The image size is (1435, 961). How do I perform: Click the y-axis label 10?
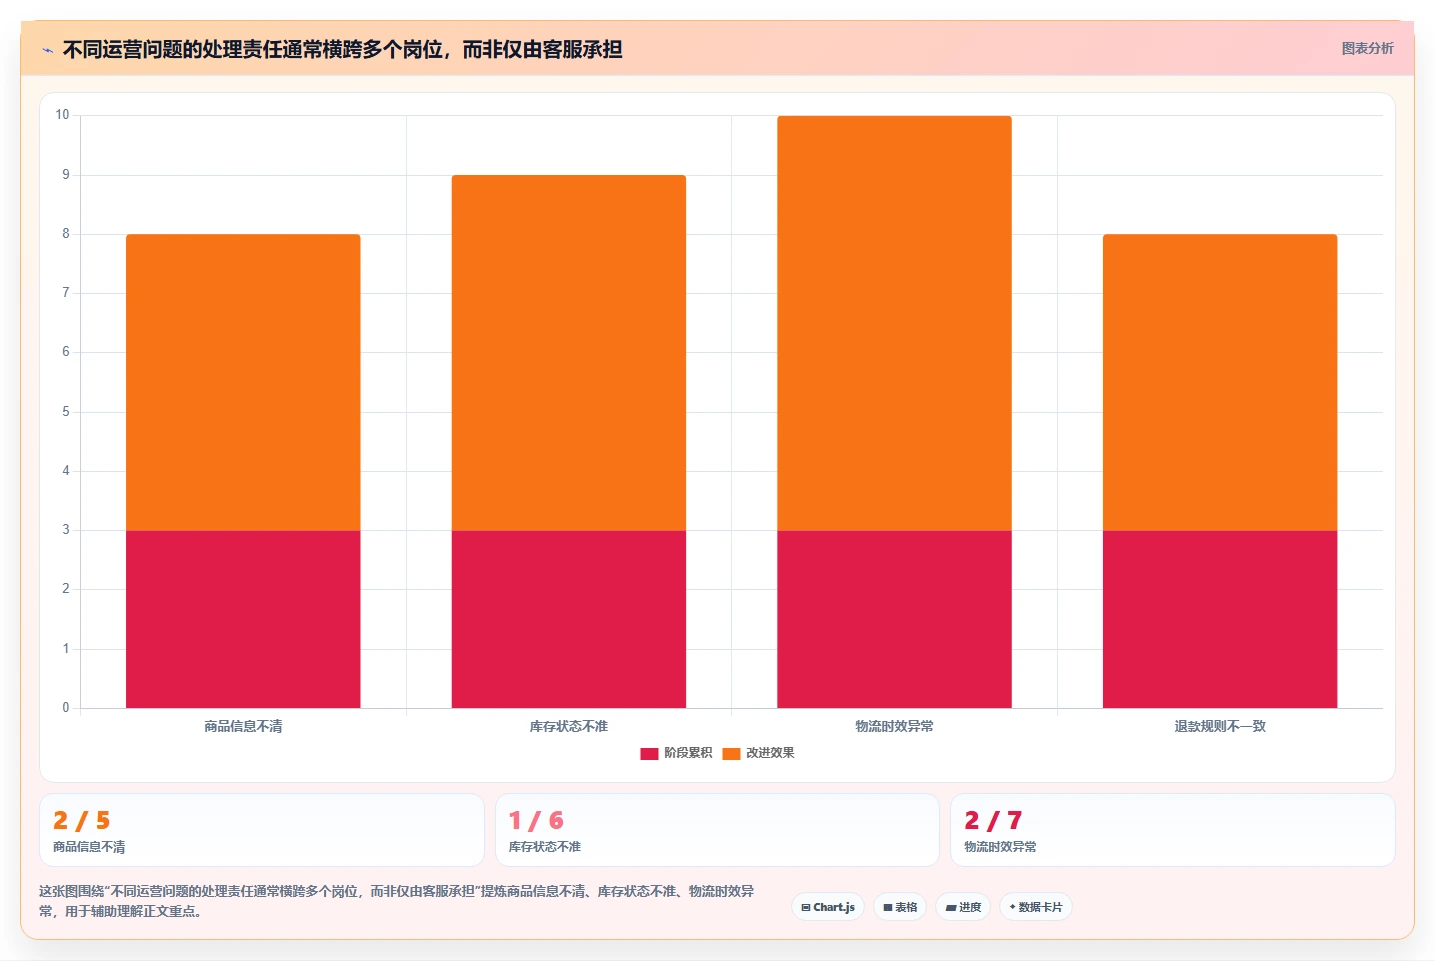(62, 115)
